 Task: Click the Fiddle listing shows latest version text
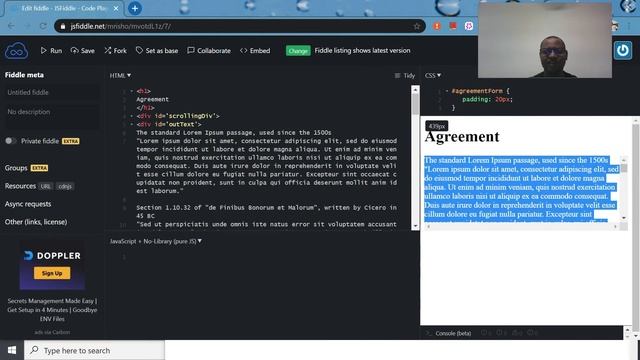(362, 51)
